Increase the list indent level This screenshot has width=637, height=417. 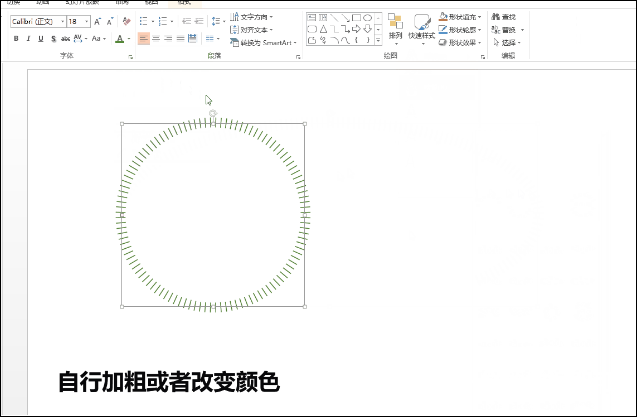pos(199,21)
